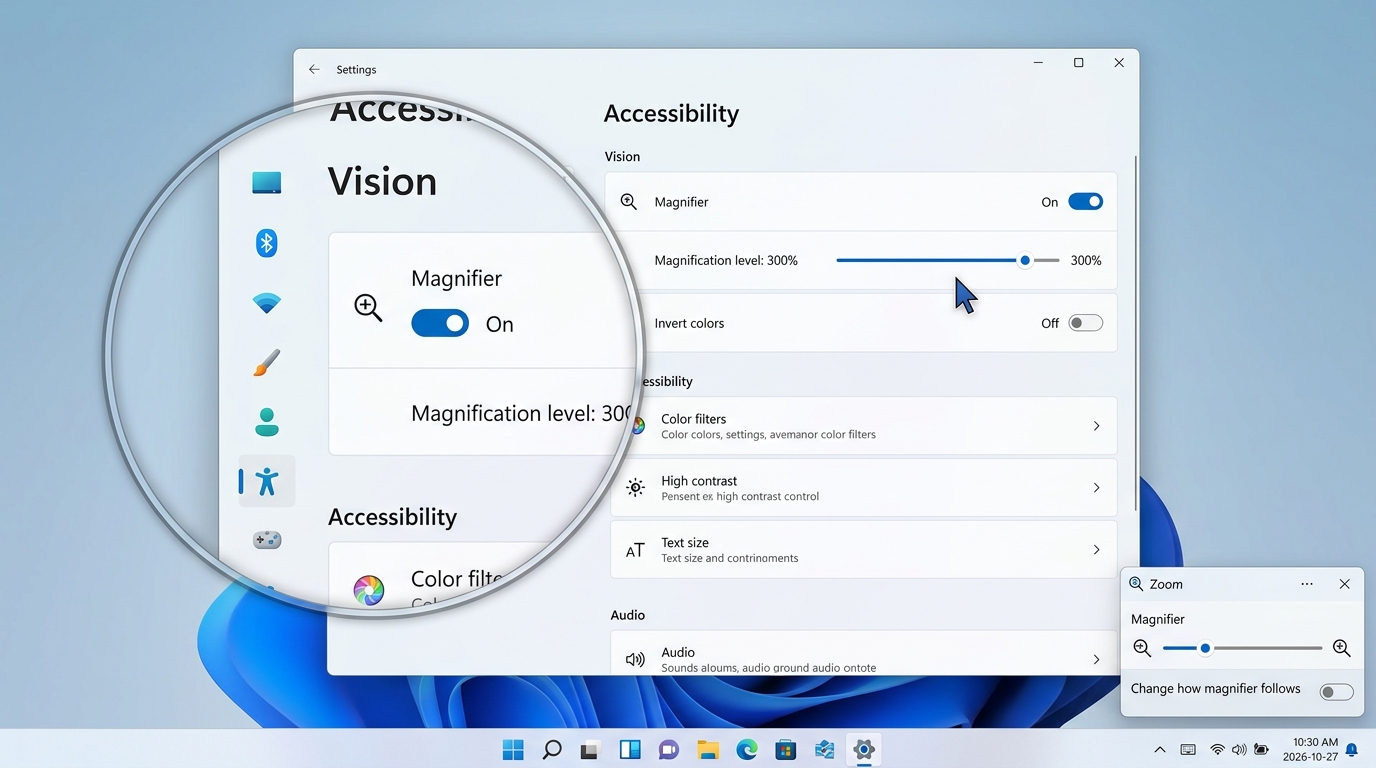Viewport: 1376px width, 768px height.
Task: Open System via the monitor icon in sidebar
Action: pos(266,182)
